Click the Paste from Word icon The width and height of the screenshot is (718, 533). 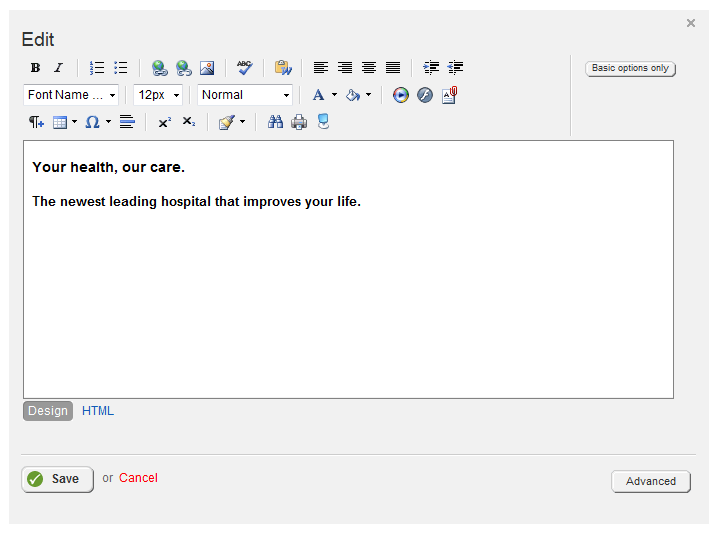pyautogui.click(x=283, y=68)
